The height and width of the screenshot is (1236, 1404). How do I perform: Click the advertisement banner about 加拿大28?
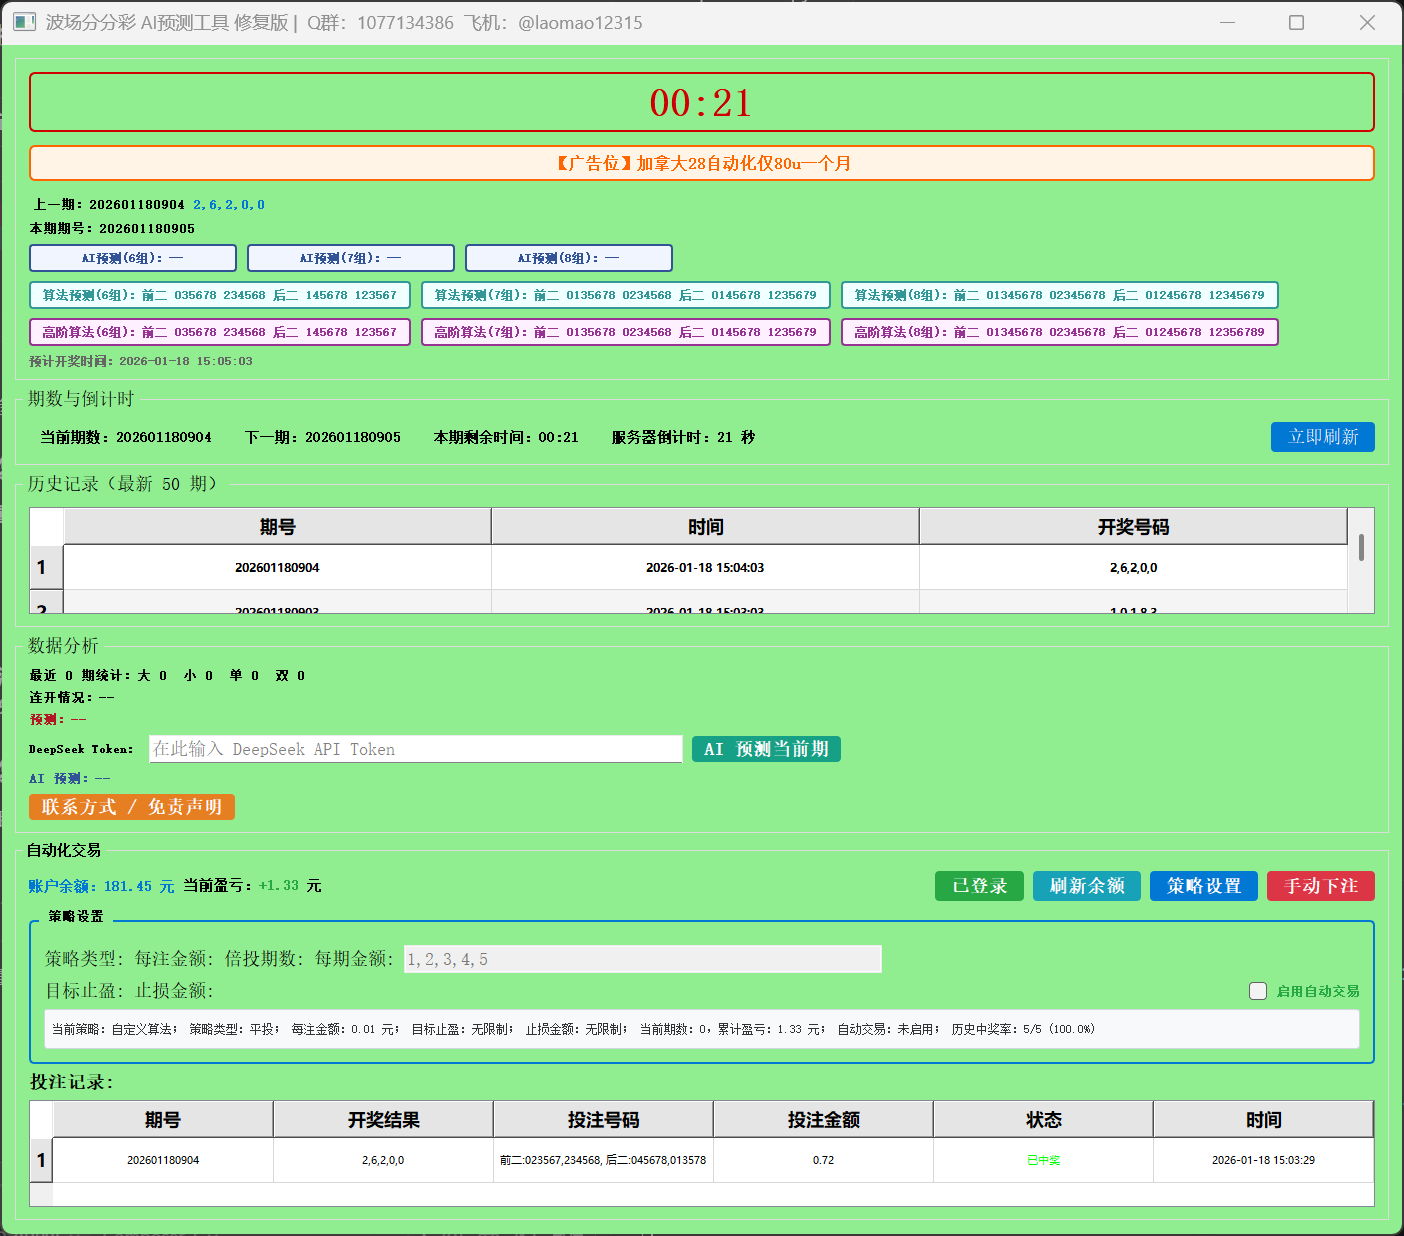point(701,163)
